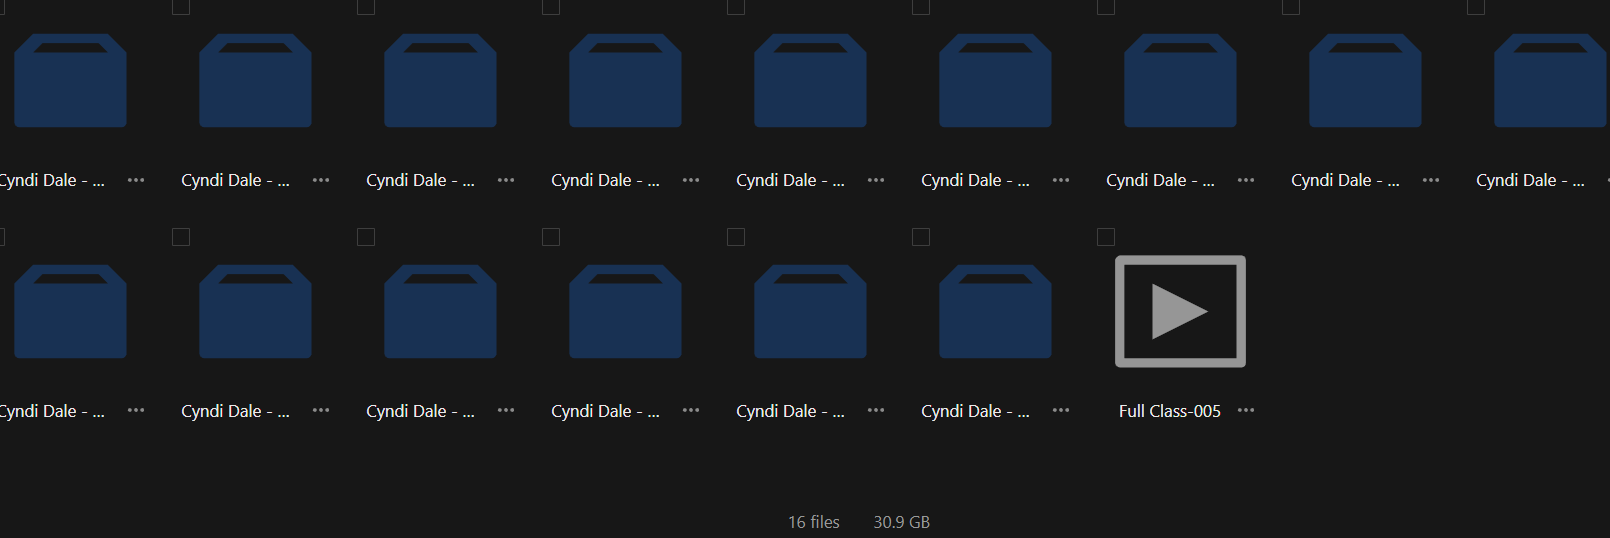
Task: Open the fourth folder icon in bottom row
Action: point(625,311)
